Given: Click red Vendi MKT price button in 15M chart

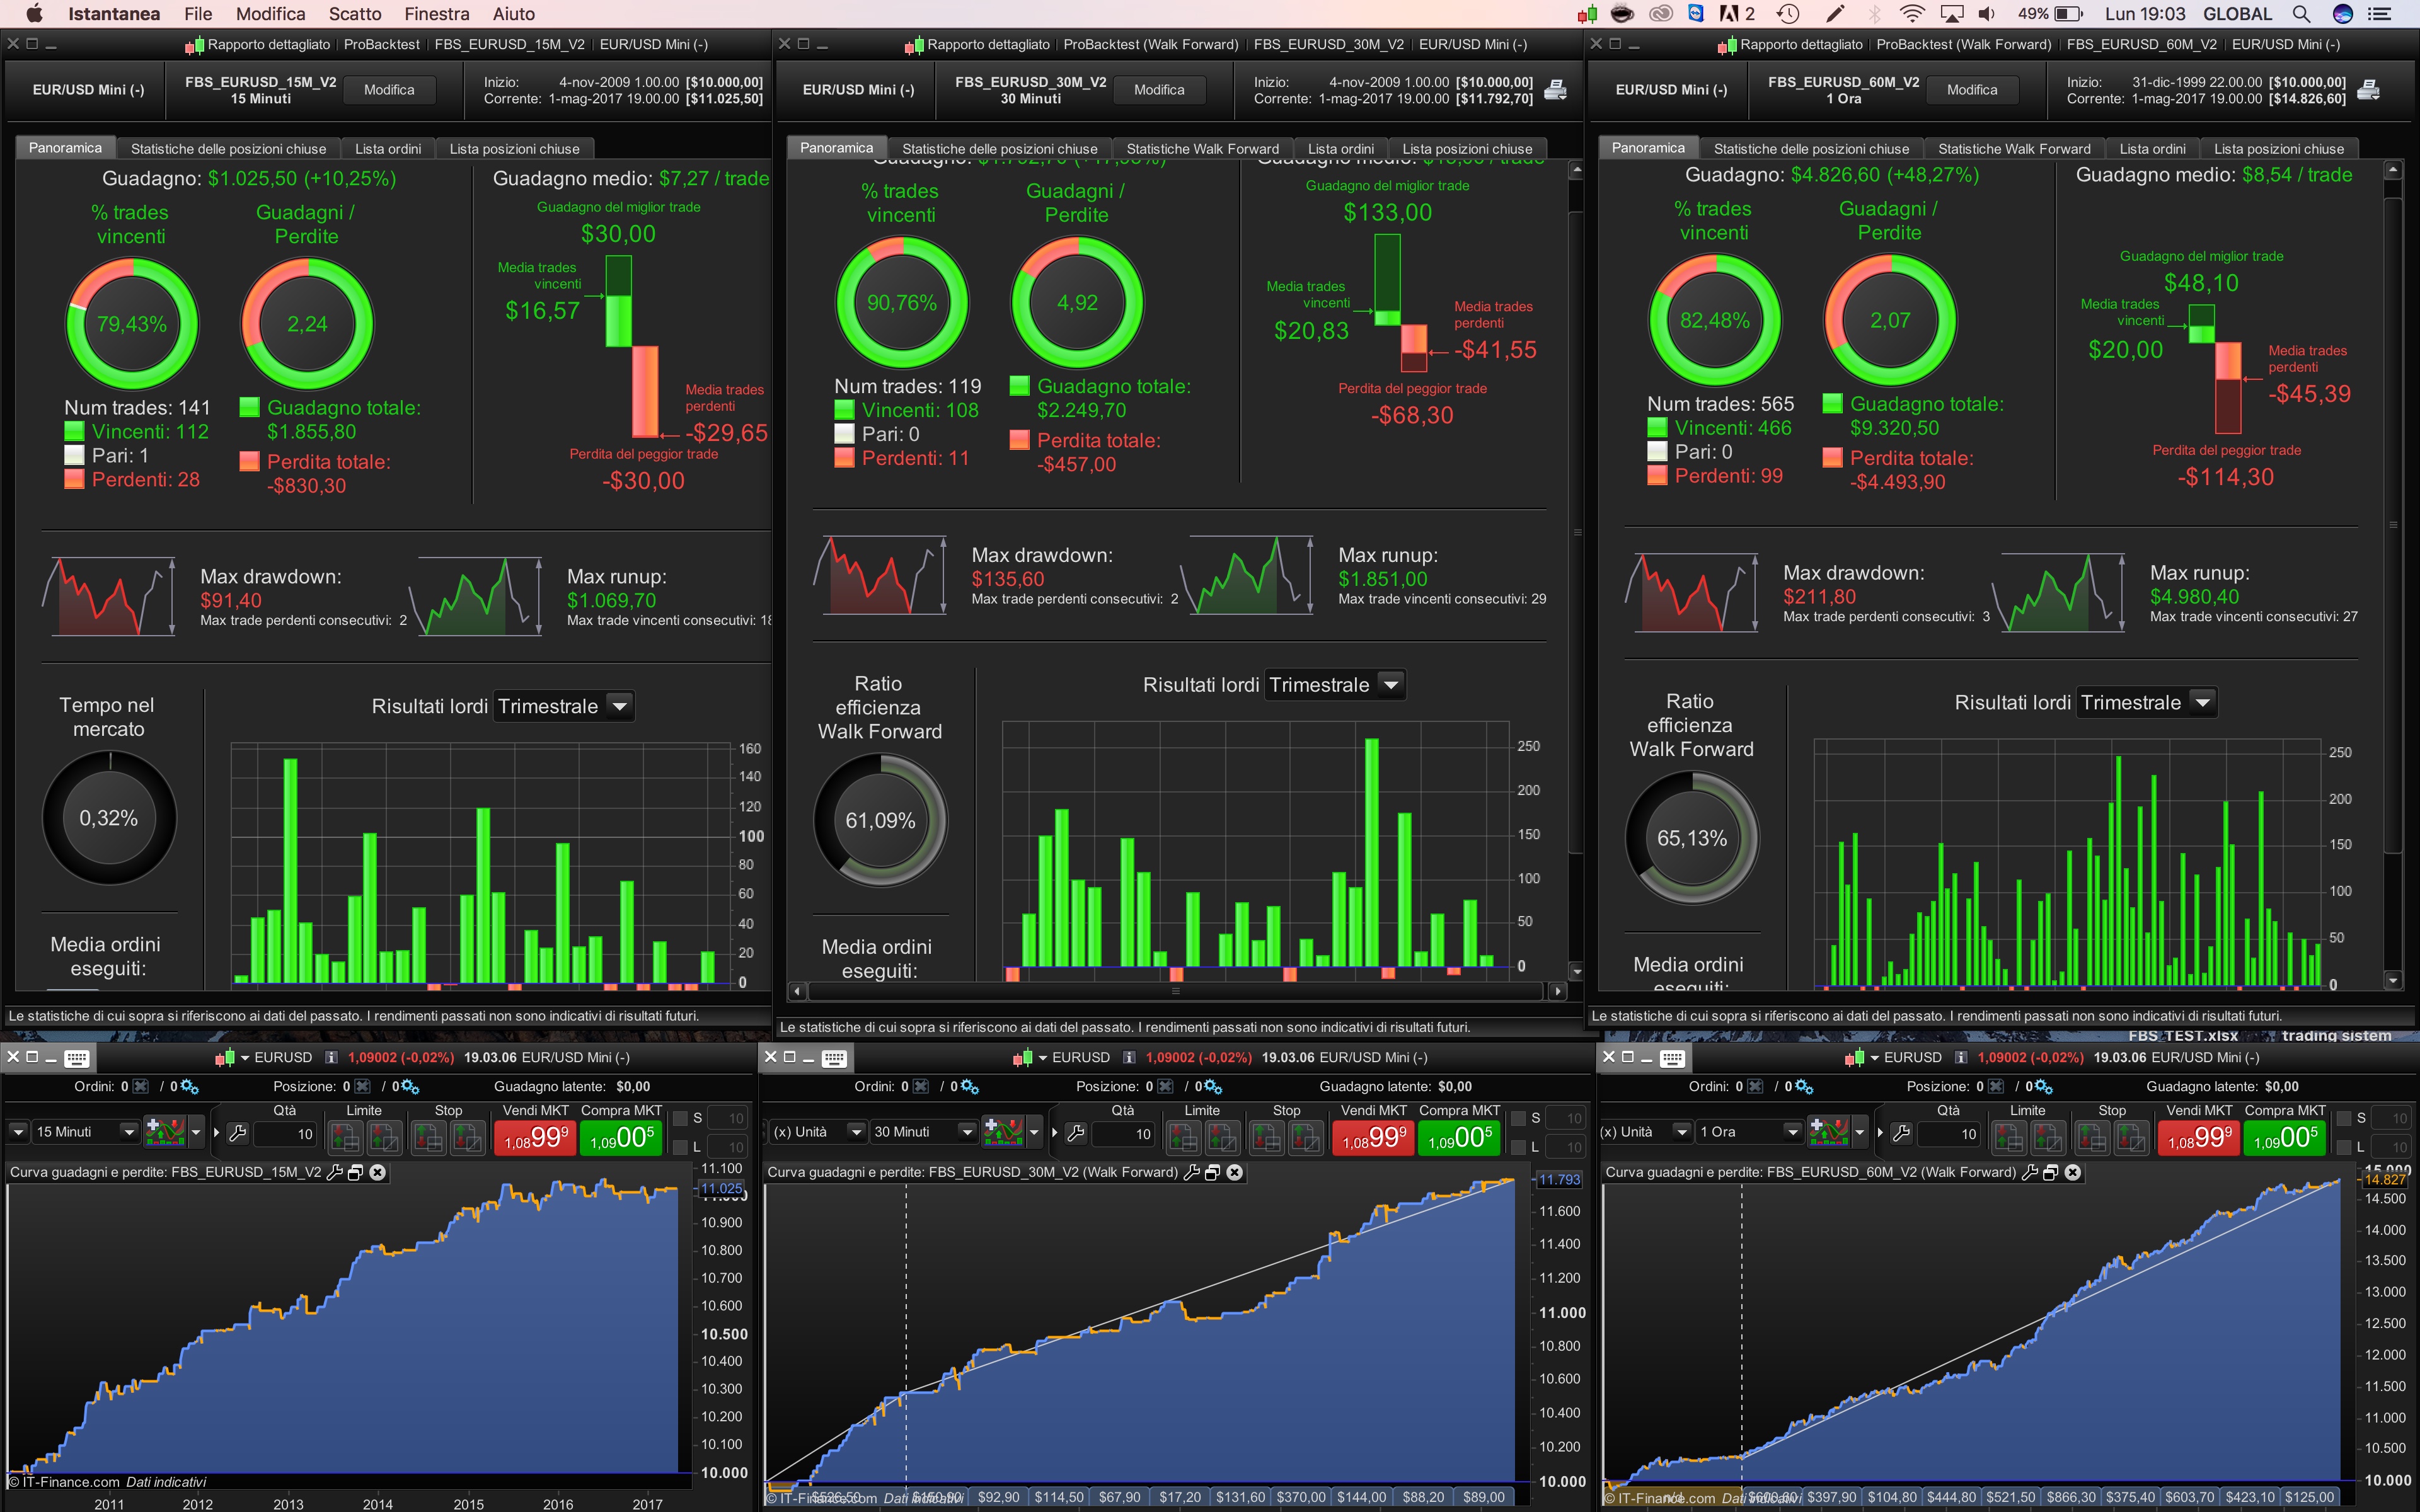Looking at the screenshot, I should point(535,1138).
